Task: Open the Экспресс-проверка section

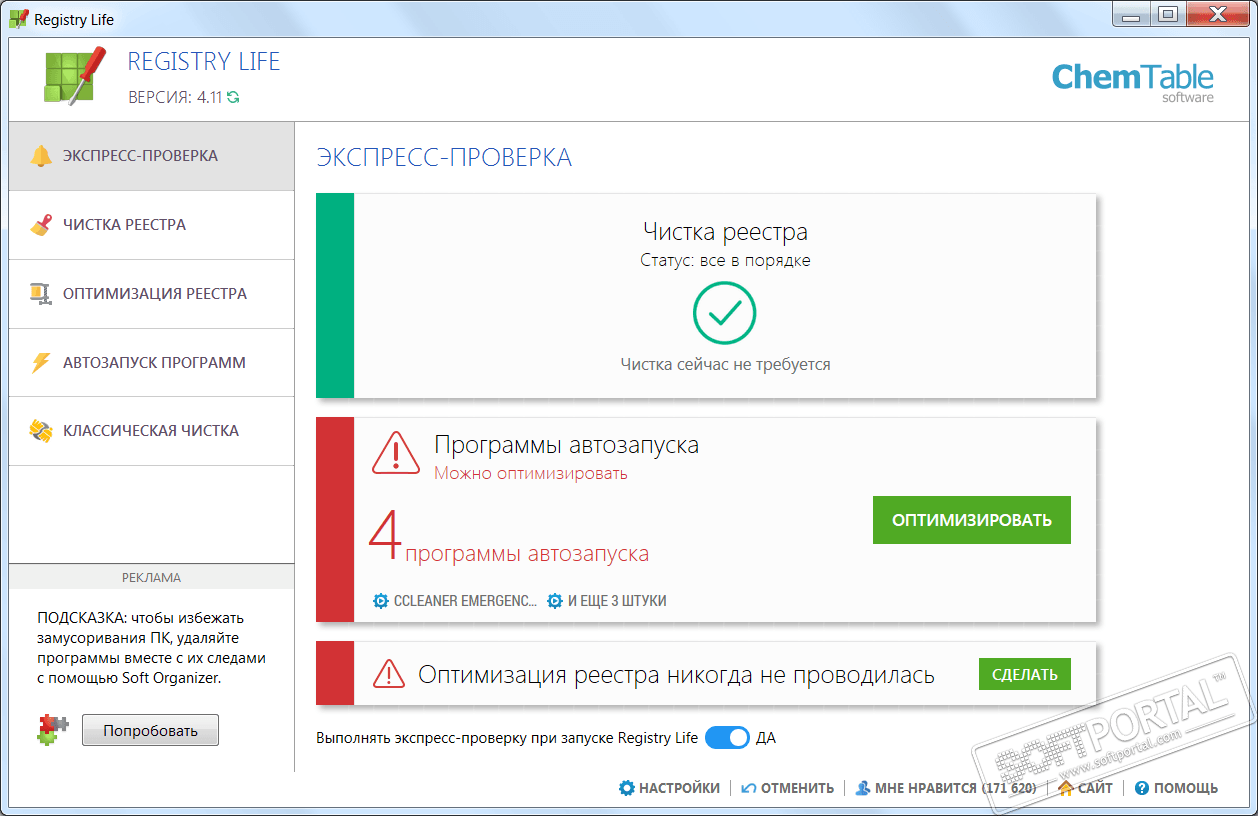Action: [x=152, y=156]
